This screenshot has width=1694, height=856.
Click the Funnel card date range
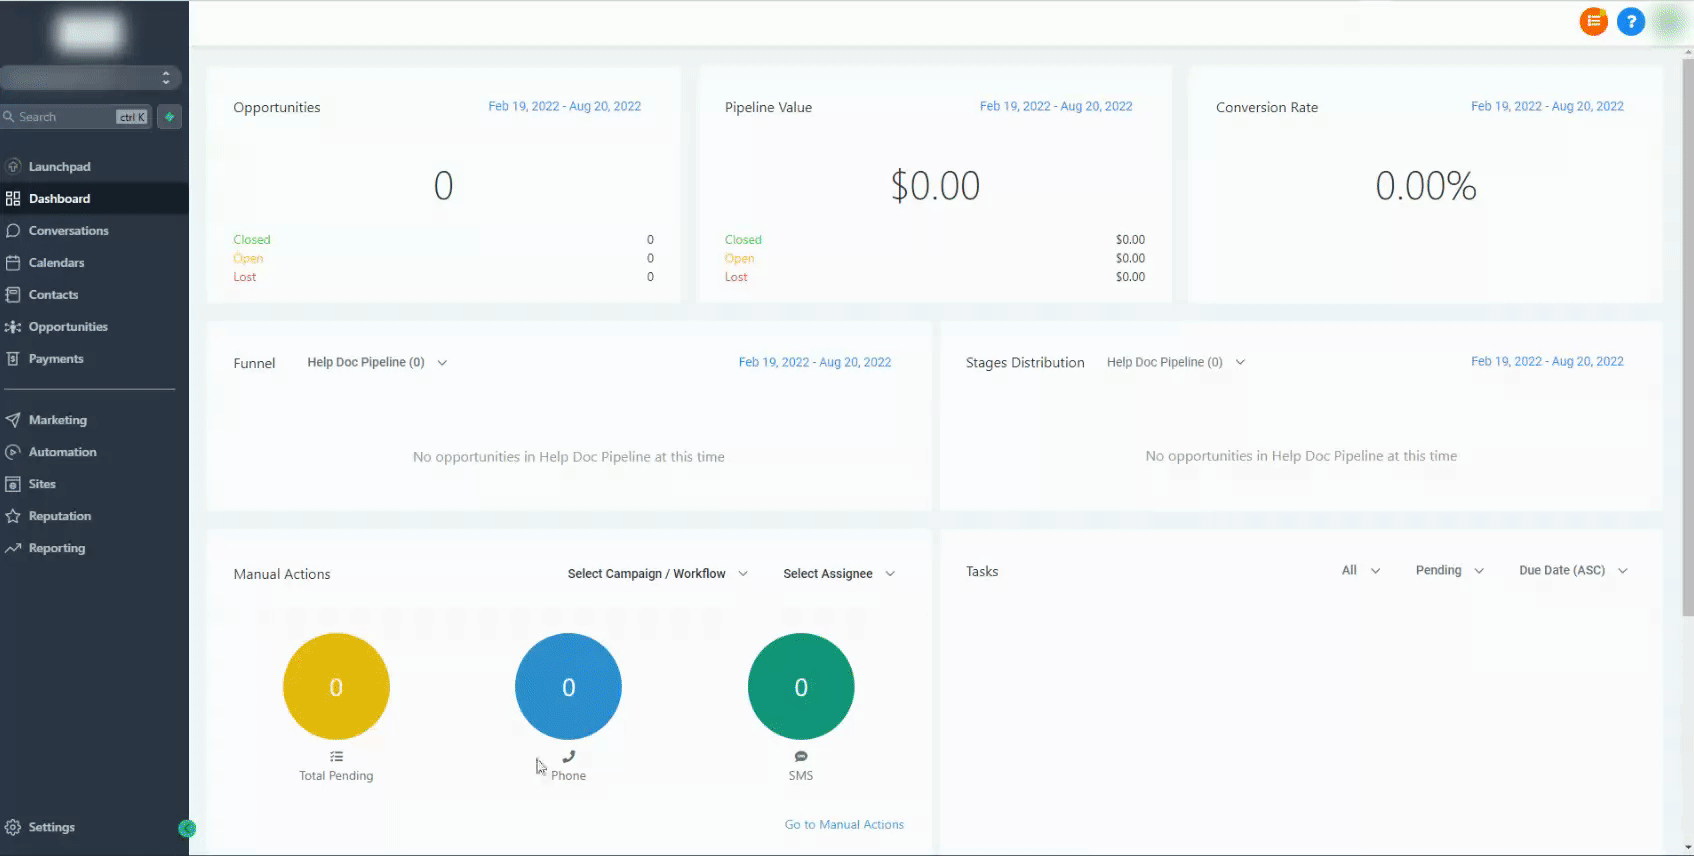click(x=815, y=362)
